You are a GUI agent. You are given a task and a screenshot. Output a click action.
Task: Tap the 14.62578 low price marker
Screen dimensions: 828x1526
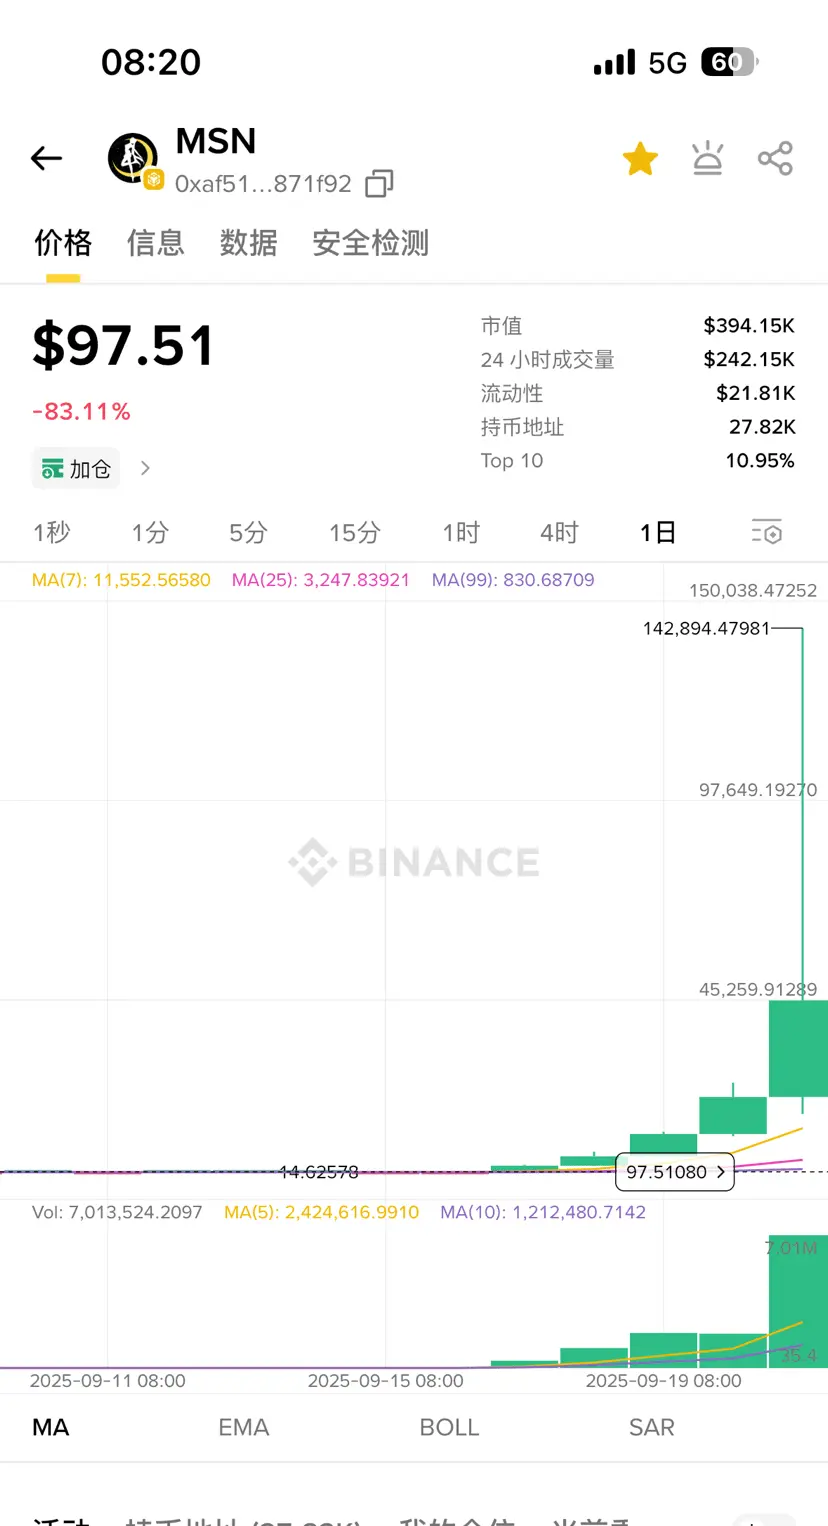tap(318, 1172)
